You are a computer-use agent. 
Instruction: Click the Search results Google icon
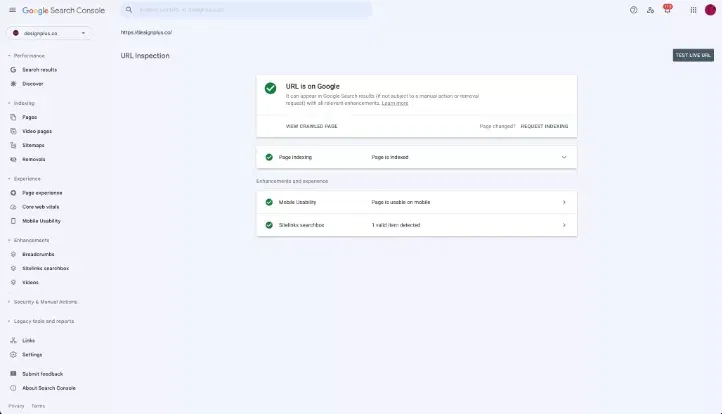click(x=13, y=70)
